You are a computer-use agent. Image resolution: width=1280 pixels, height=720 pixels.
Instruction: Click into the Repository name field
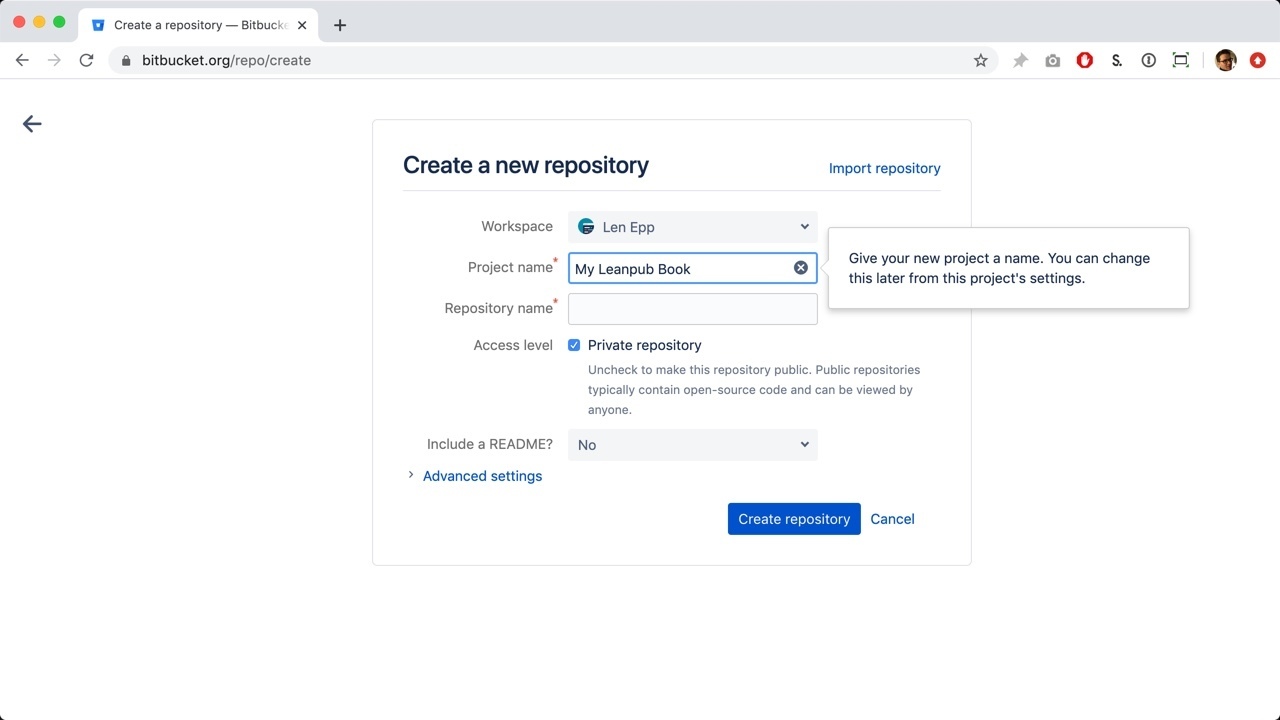(x=692, y=309)
